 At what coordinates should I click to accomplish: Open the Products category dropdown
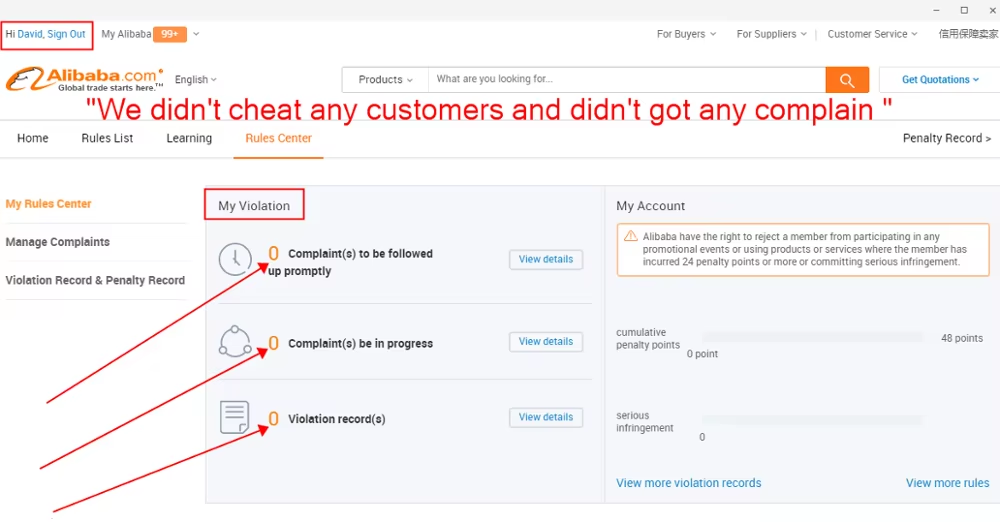pyautogui.click(x=385, y=80)
